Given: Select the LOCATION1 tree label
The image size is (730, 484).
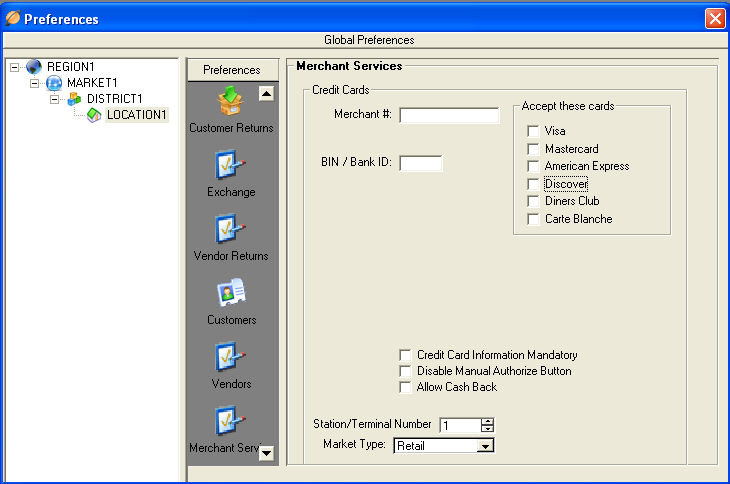Looking at the screenshot, I should coord(137,115).
